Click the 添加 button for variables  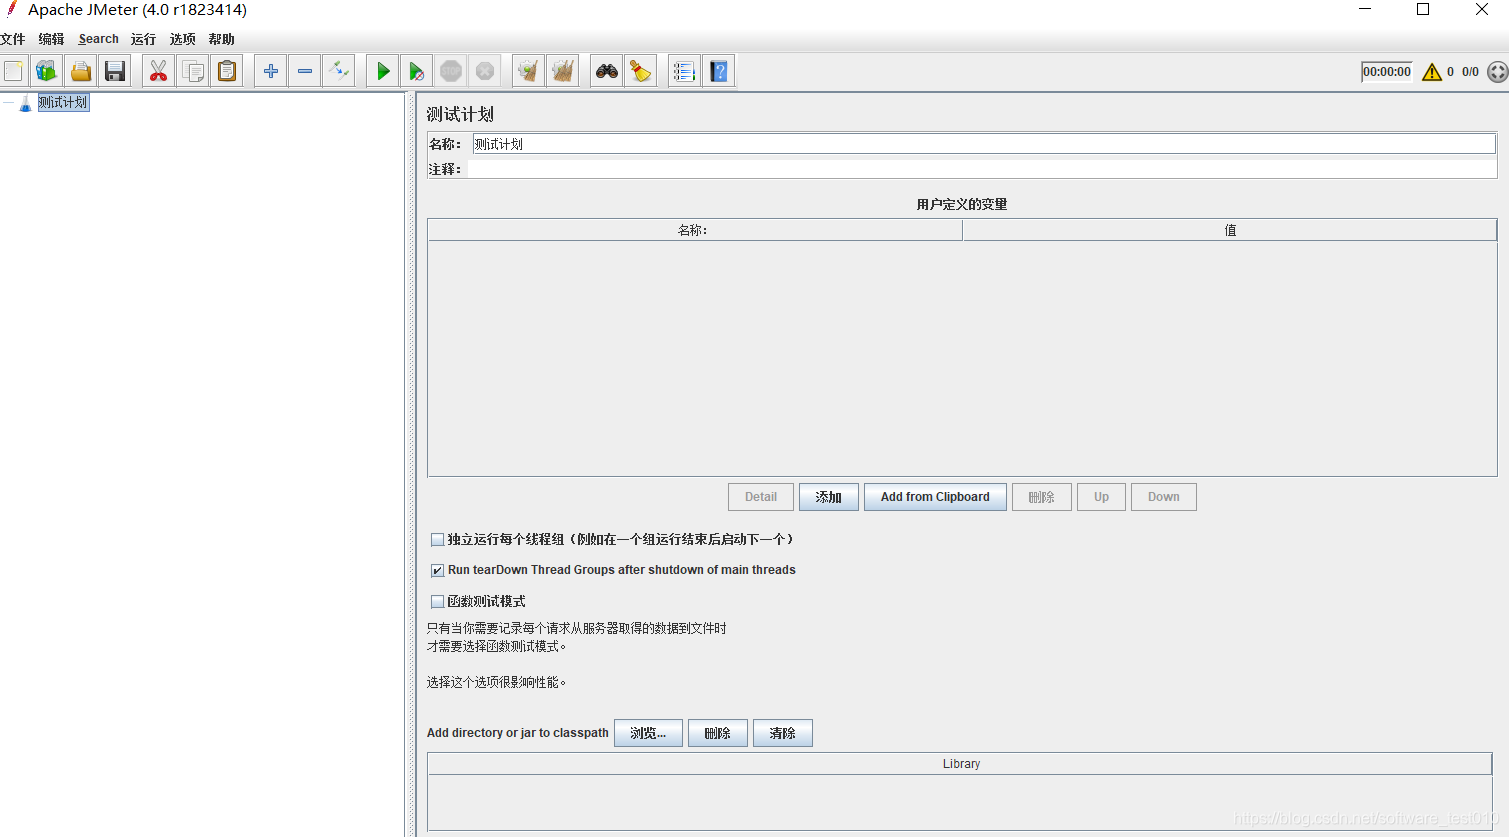tap(829, 497)
